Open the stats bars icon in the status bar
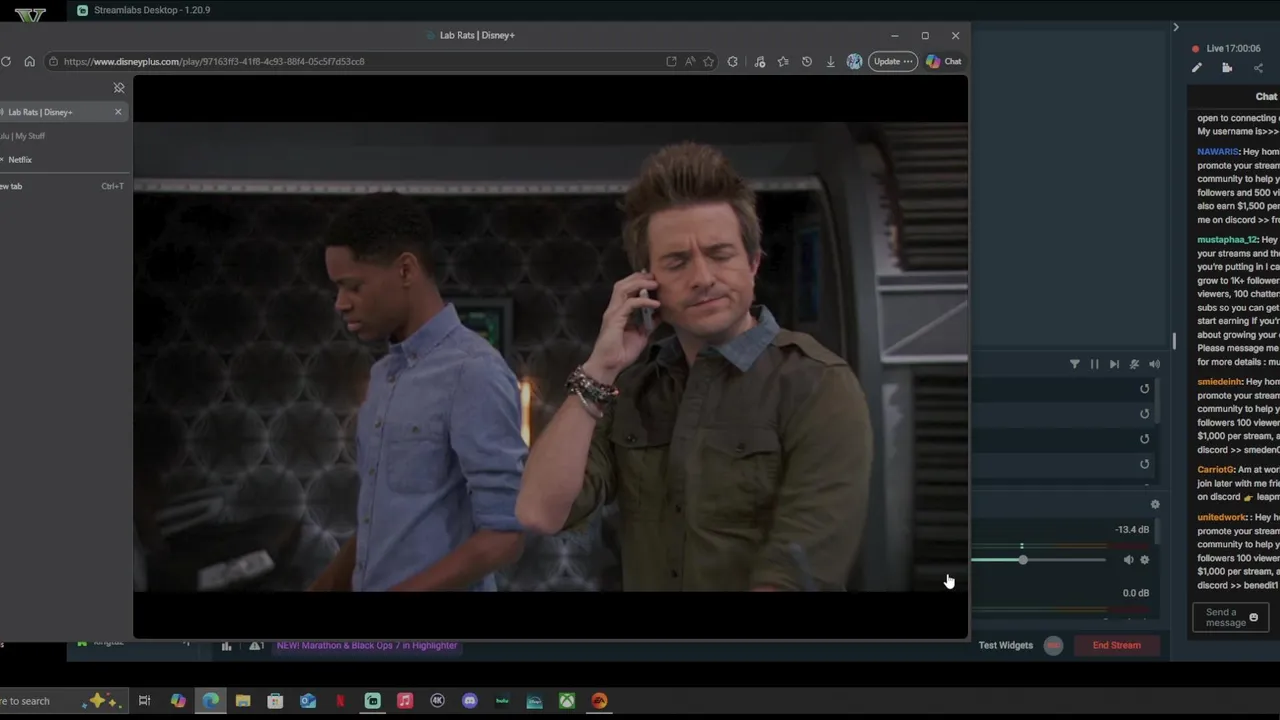The image size is (1280, 720). 226,646
